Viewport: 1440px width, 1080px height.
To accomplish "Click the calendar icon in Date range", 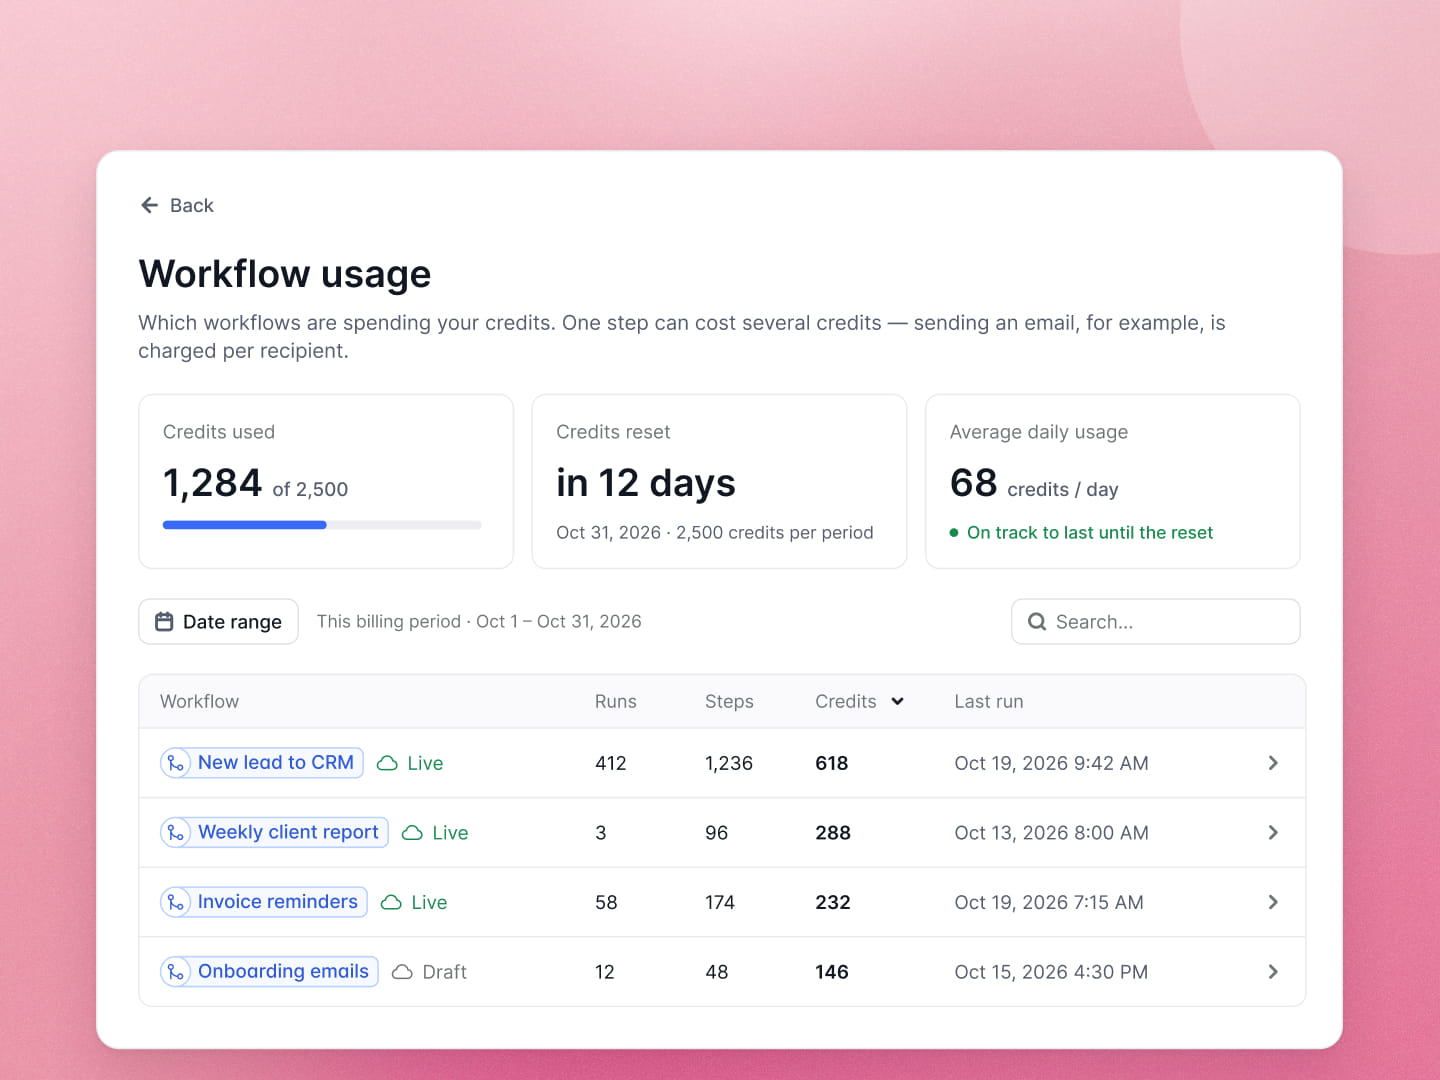I will (x=164, y=622).
